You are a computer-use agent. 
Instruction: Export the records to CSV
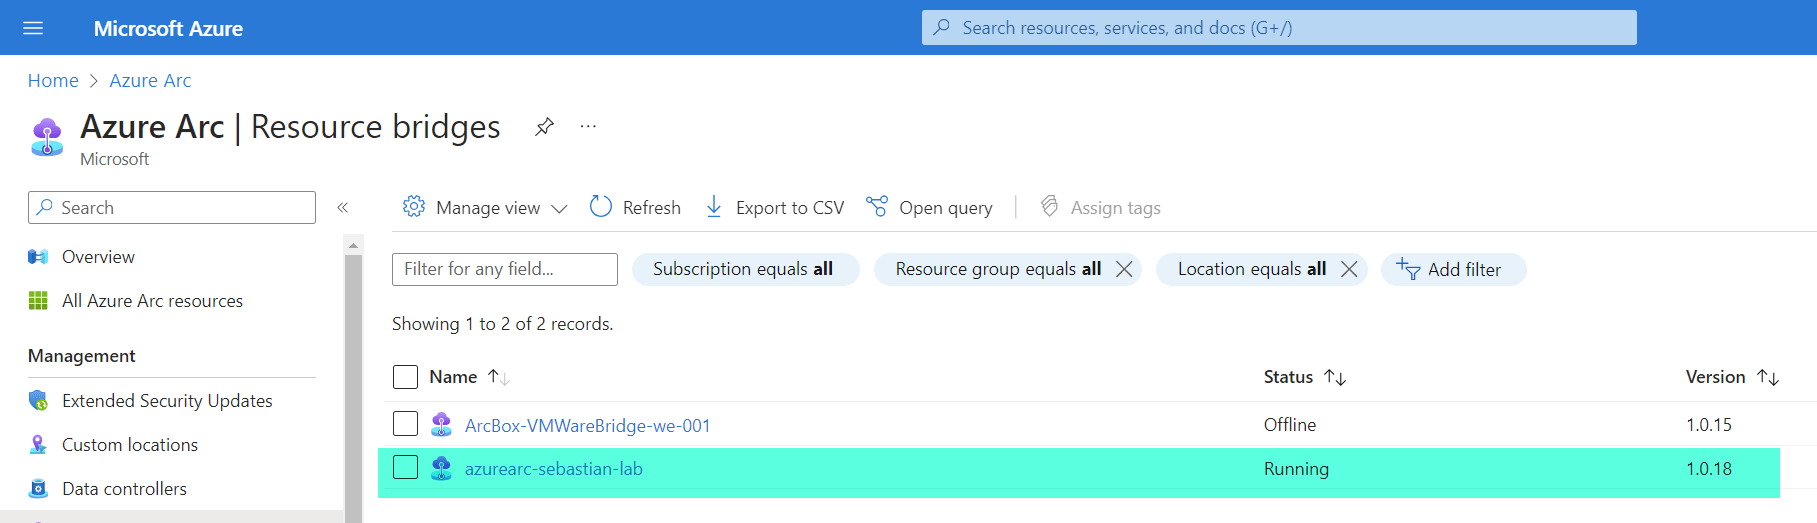(775, 207)
